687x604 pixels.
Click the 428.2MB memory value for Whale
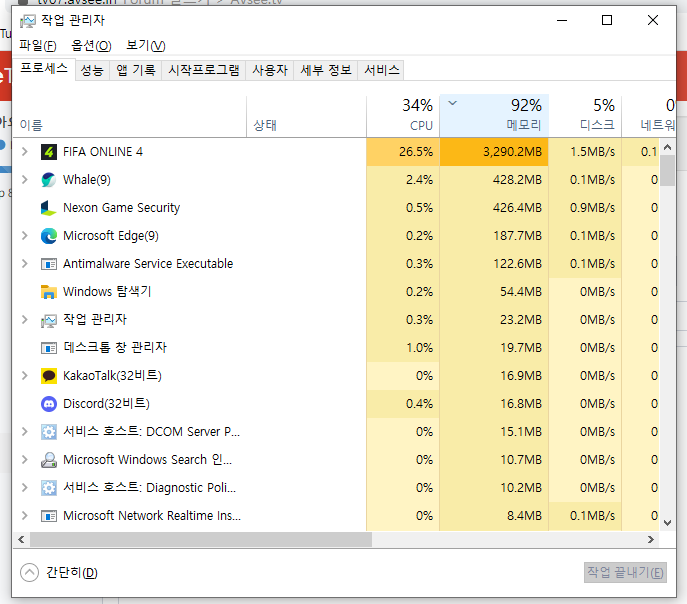pyautogui.click(x=517, y=180)
